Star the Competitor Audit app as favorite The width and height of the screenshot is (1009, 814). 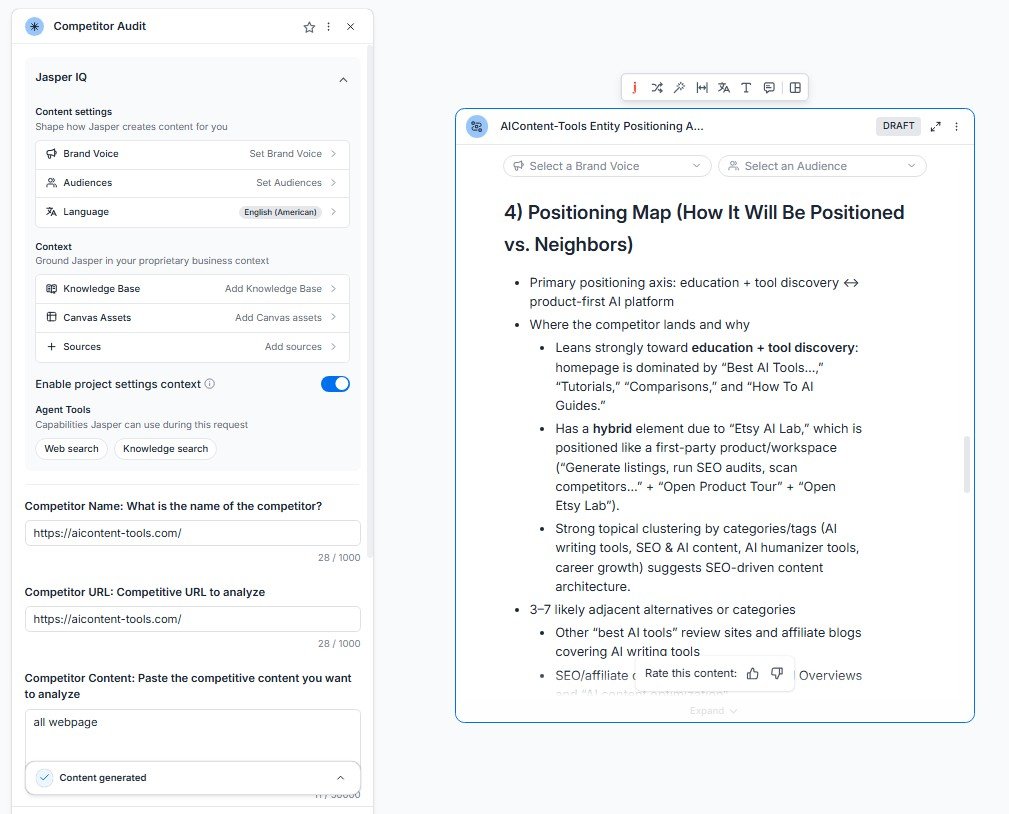click(309, 27)
